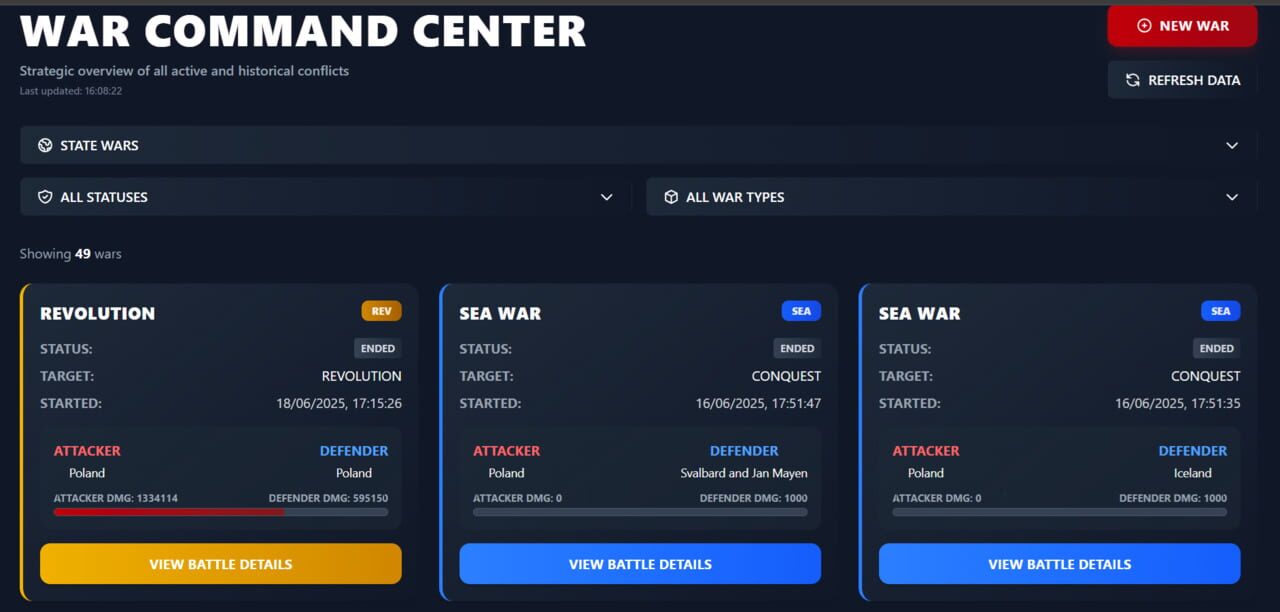Expand the STATE WARS section

click(x=1232, y=145)
